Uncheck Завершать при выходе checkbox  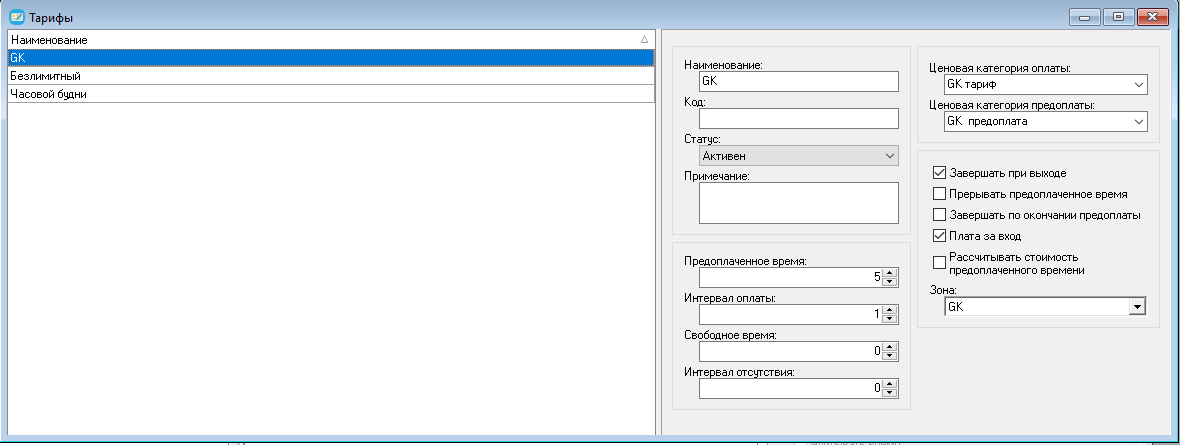939,172
